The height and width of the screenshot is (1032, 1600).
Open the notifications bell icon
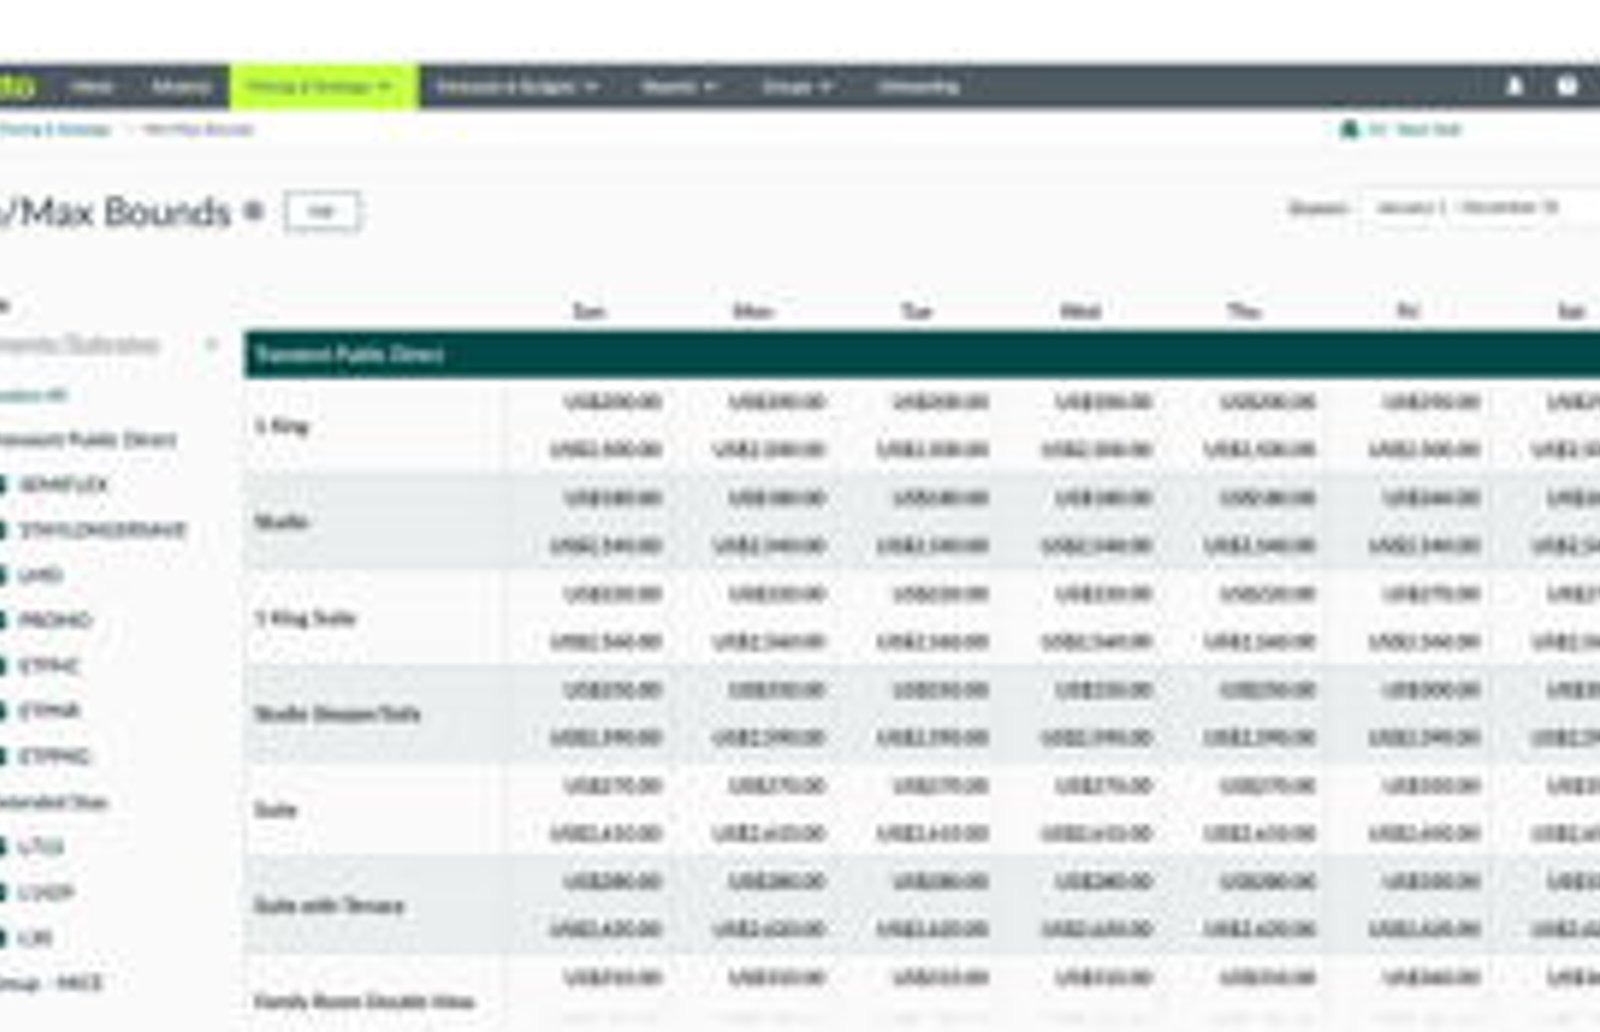(x=1515, y=86)
